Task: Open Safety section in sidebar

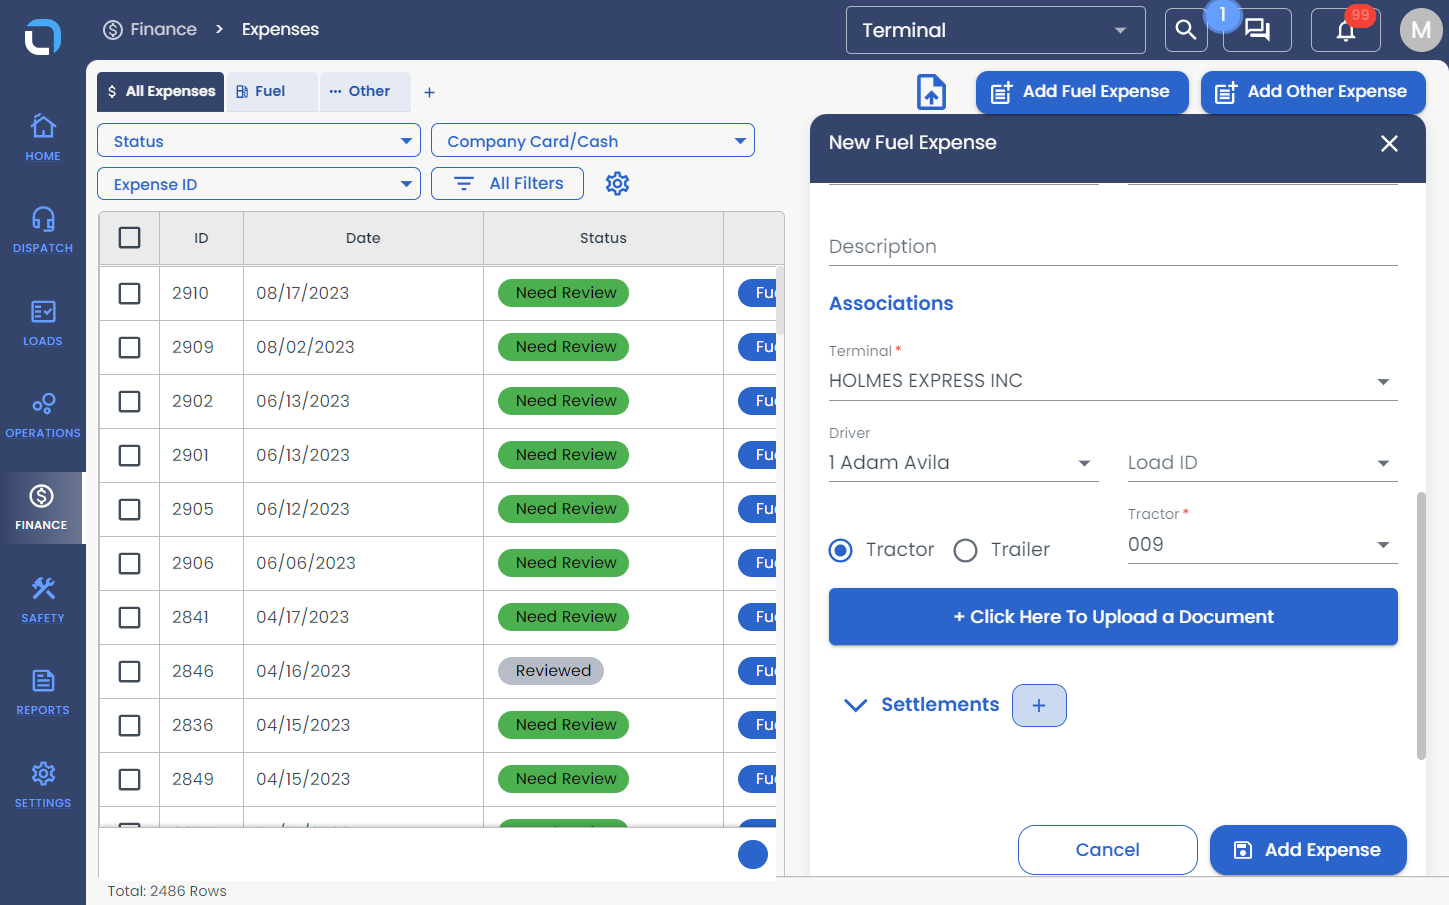Action: click(x=43, y=600)
